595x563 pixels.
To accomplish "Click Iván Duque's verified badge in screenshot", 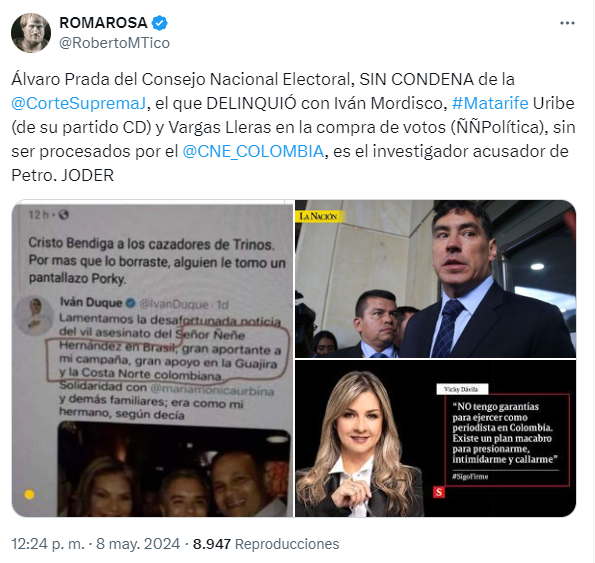I will click(x=131, y=303).
